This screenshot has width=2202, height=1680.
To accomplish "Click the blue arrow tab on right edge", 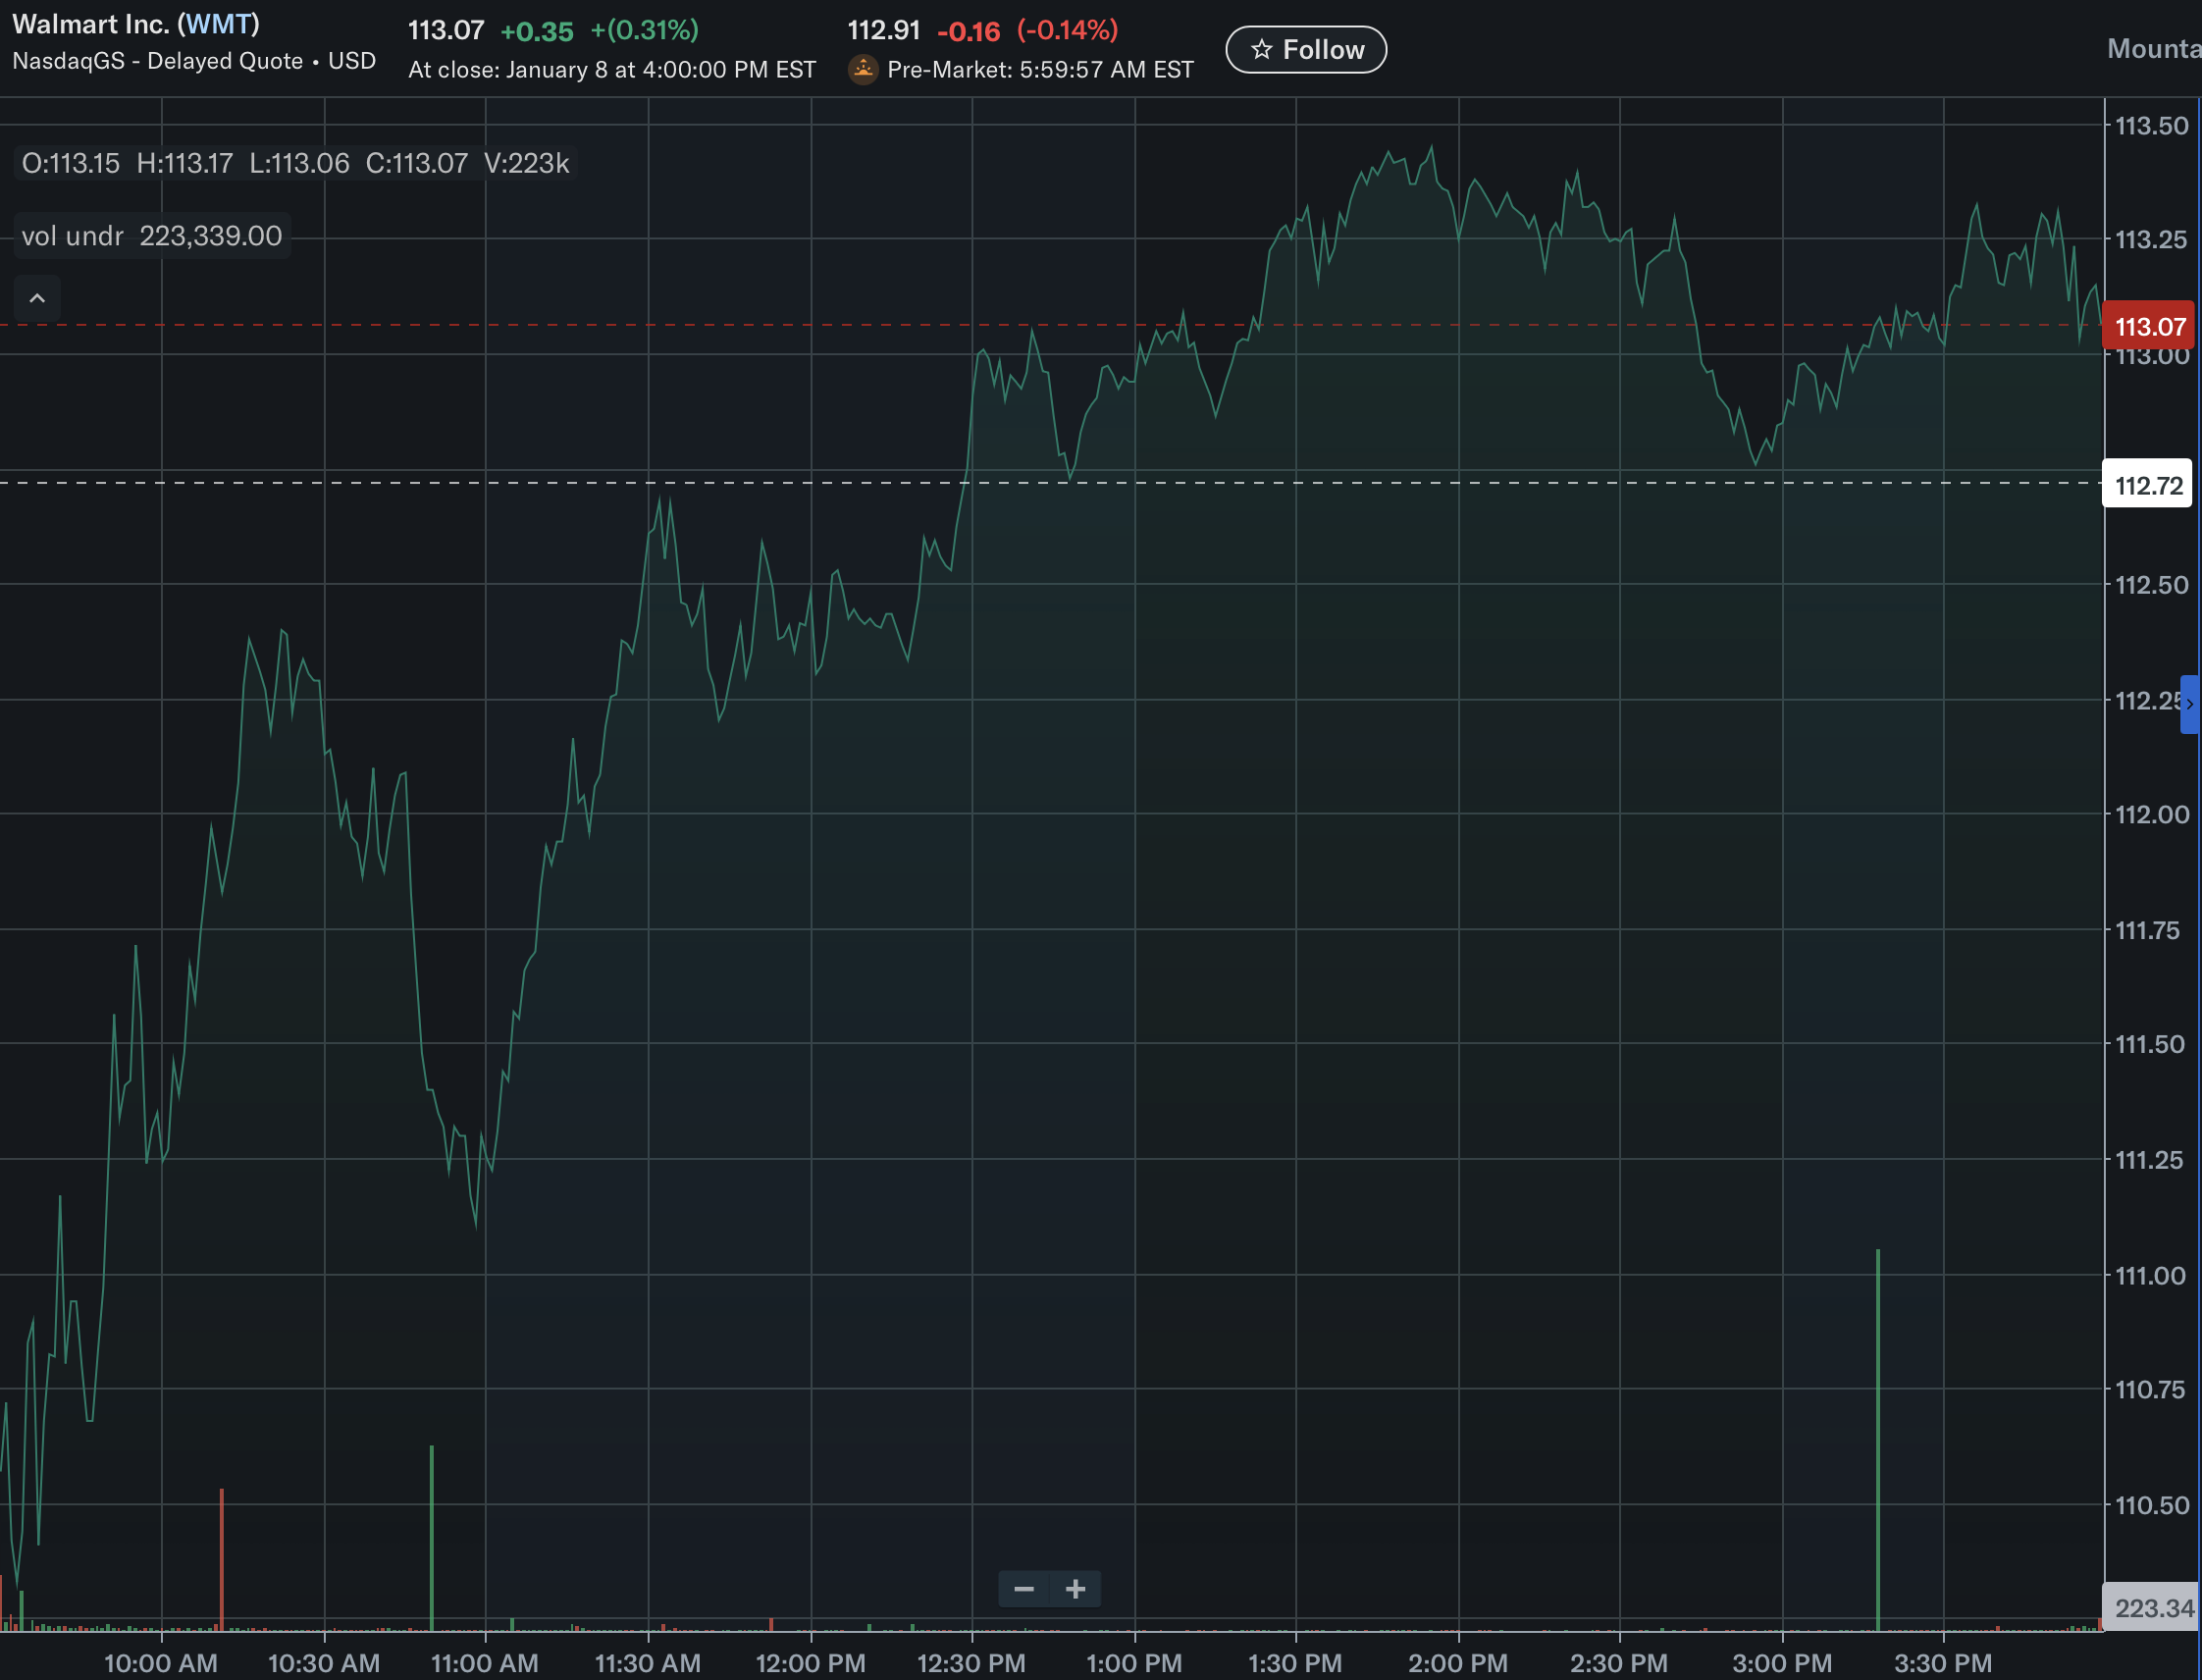I will [x=2190, y=704].
